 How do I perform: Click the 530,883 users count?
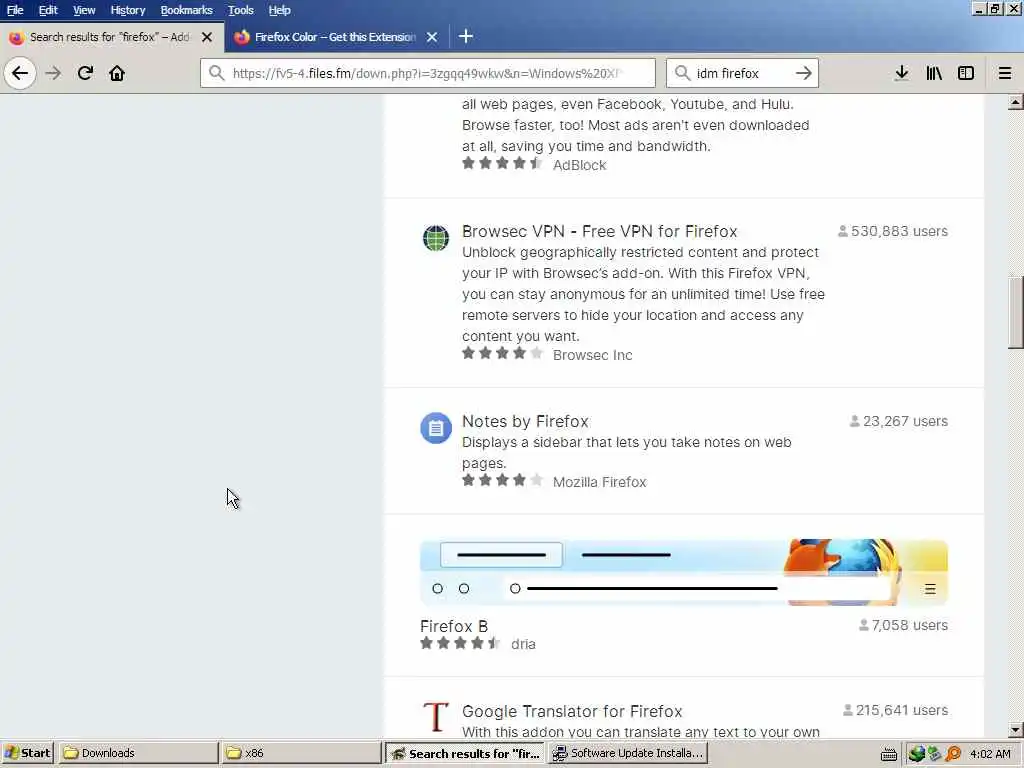893,231
